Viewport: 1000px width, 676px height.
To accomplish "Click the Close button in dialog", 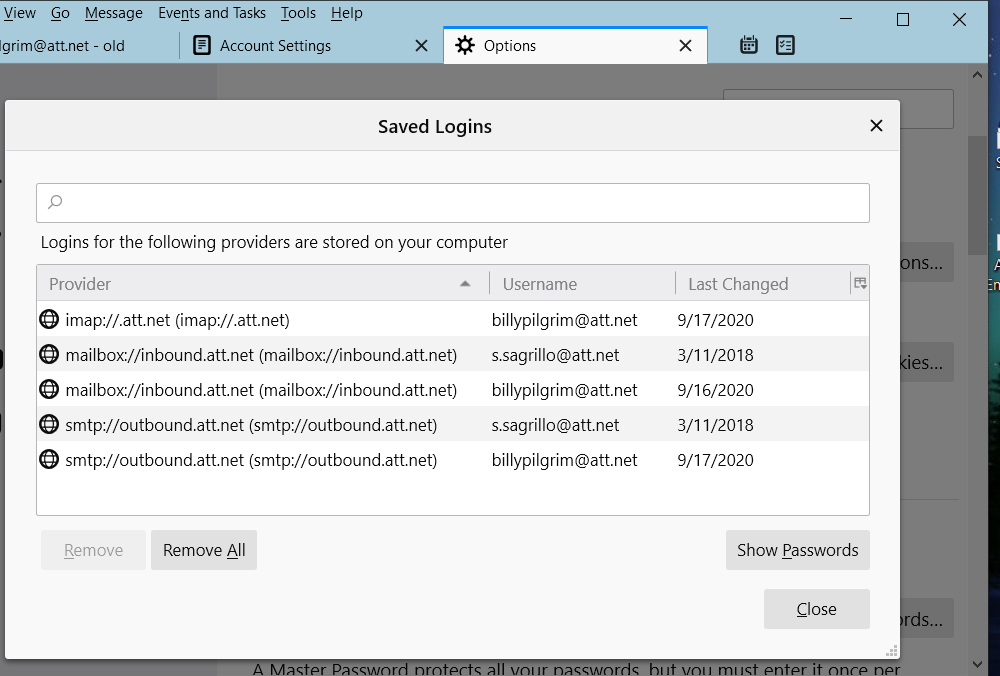I will pyautogui.click(x=816, y=609).
